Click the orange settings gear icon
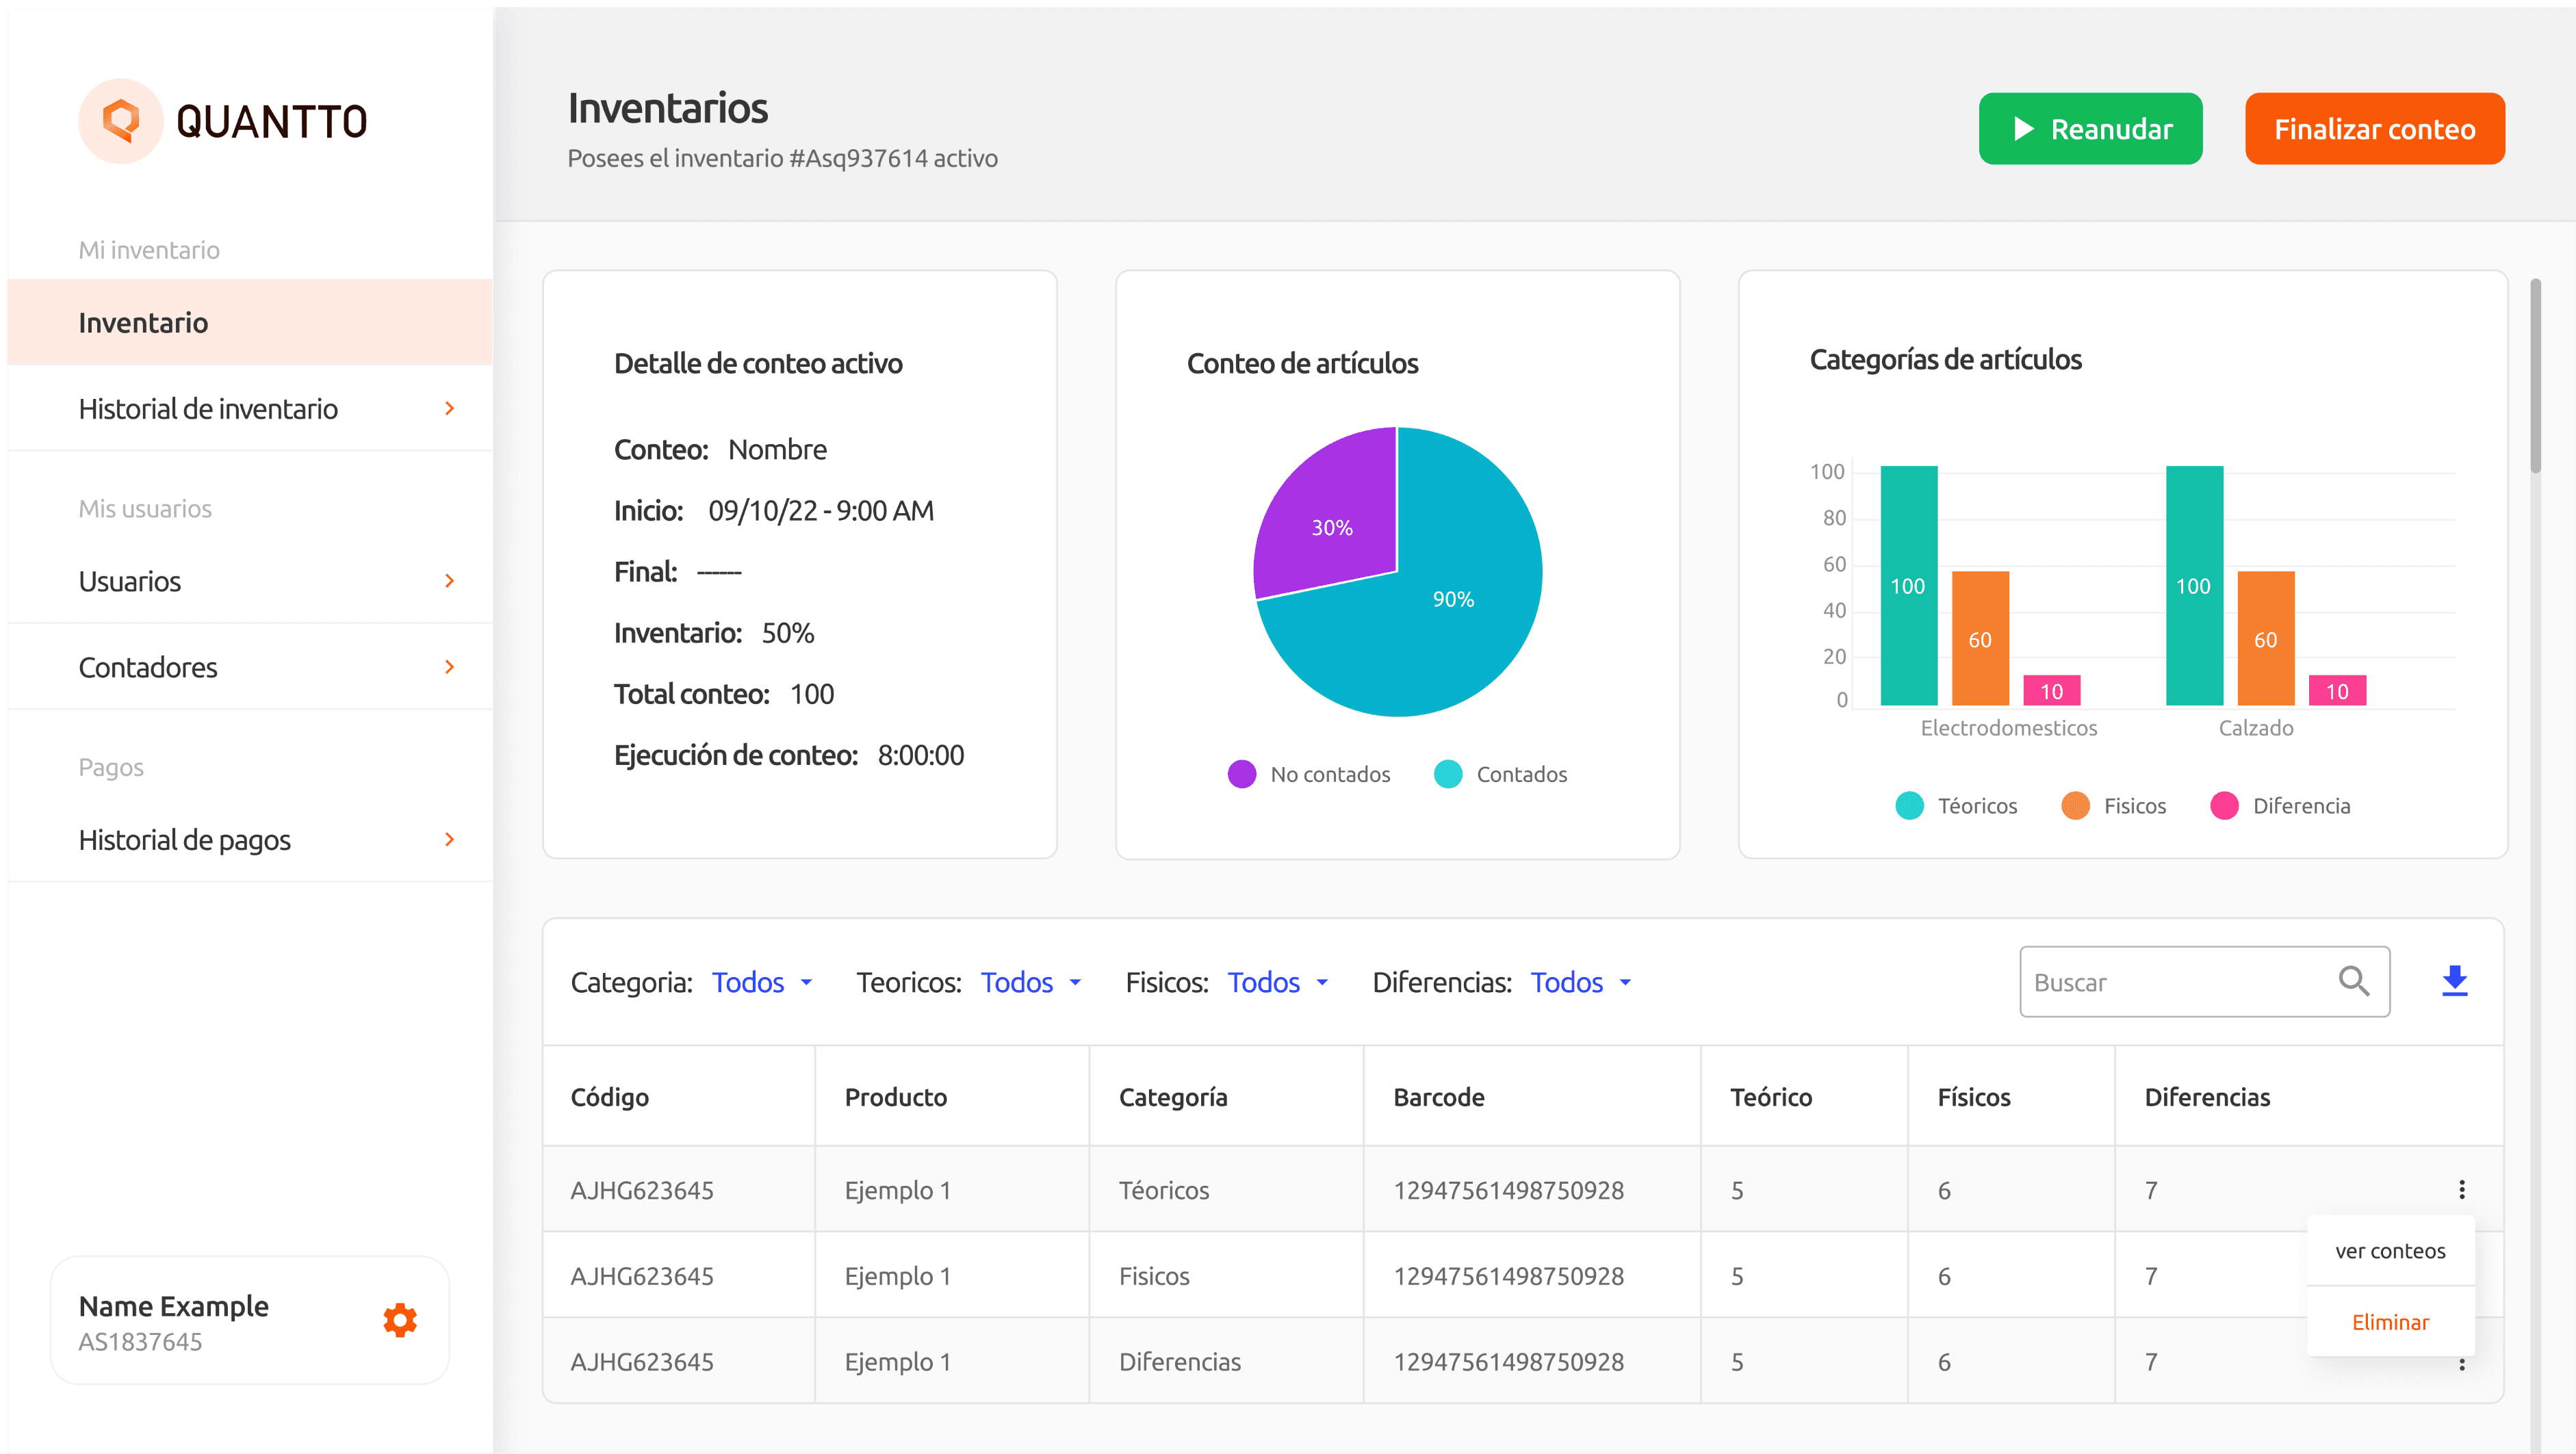Image resolution: width=2576 pixels, height=1454 pixels. (400, 1320)
